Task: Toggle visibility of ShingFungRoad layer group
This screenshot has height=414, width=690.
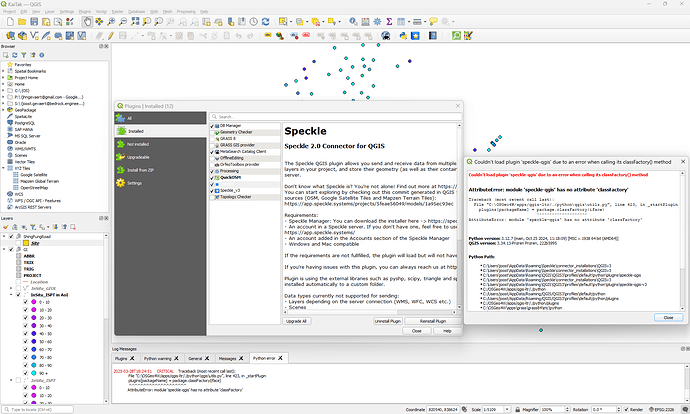Action: pyautogui.click(x=11, y=237)
